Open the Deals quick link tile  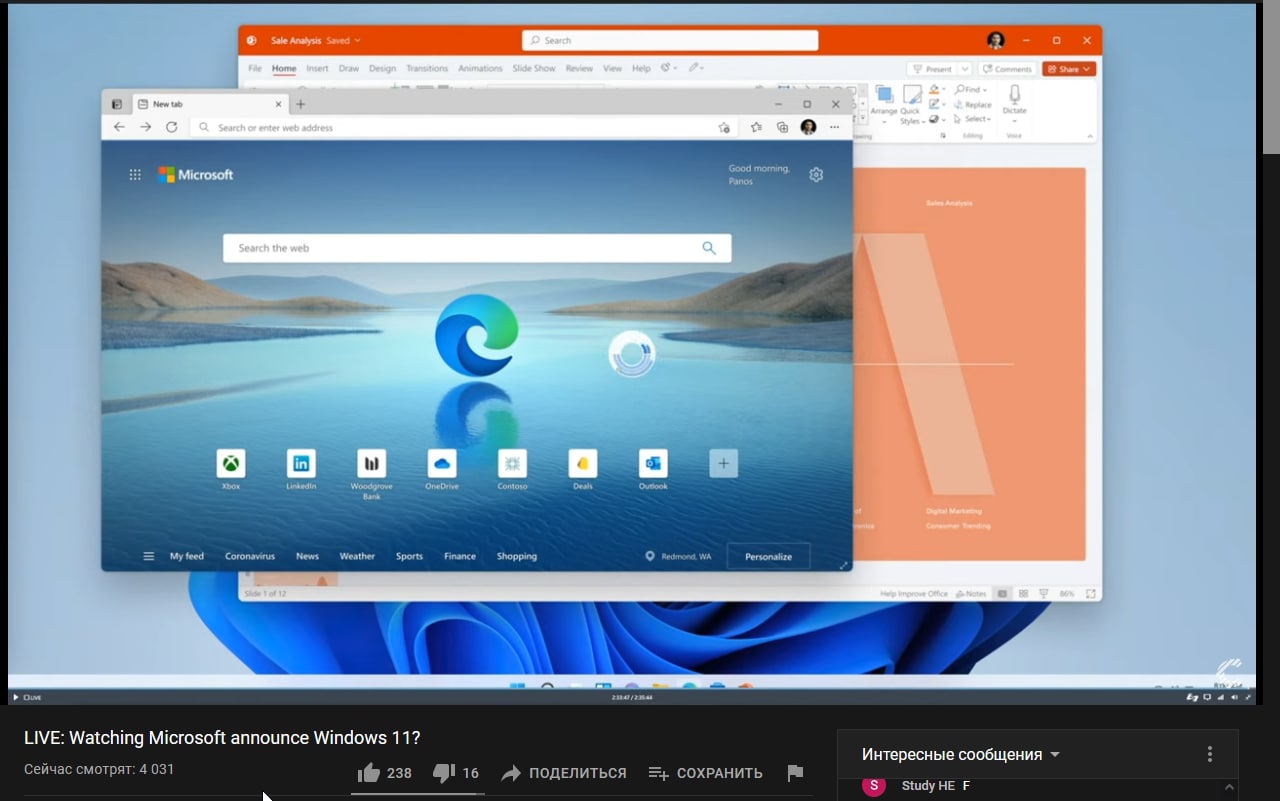point(583,463)
